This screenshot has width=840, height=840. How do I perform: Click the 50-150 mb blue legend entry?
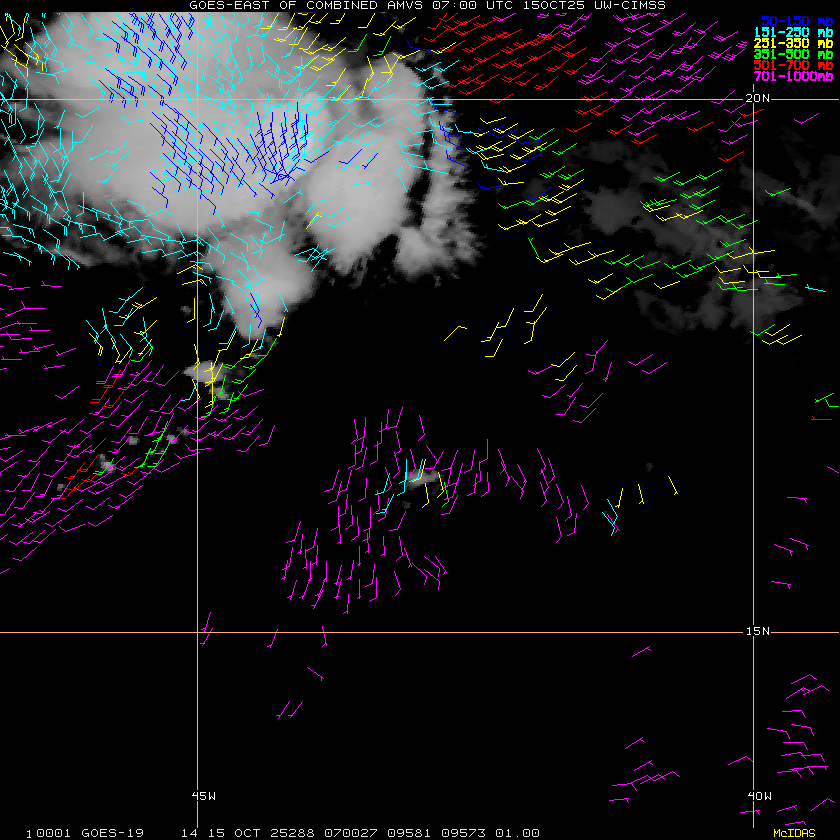pos(797,21)
